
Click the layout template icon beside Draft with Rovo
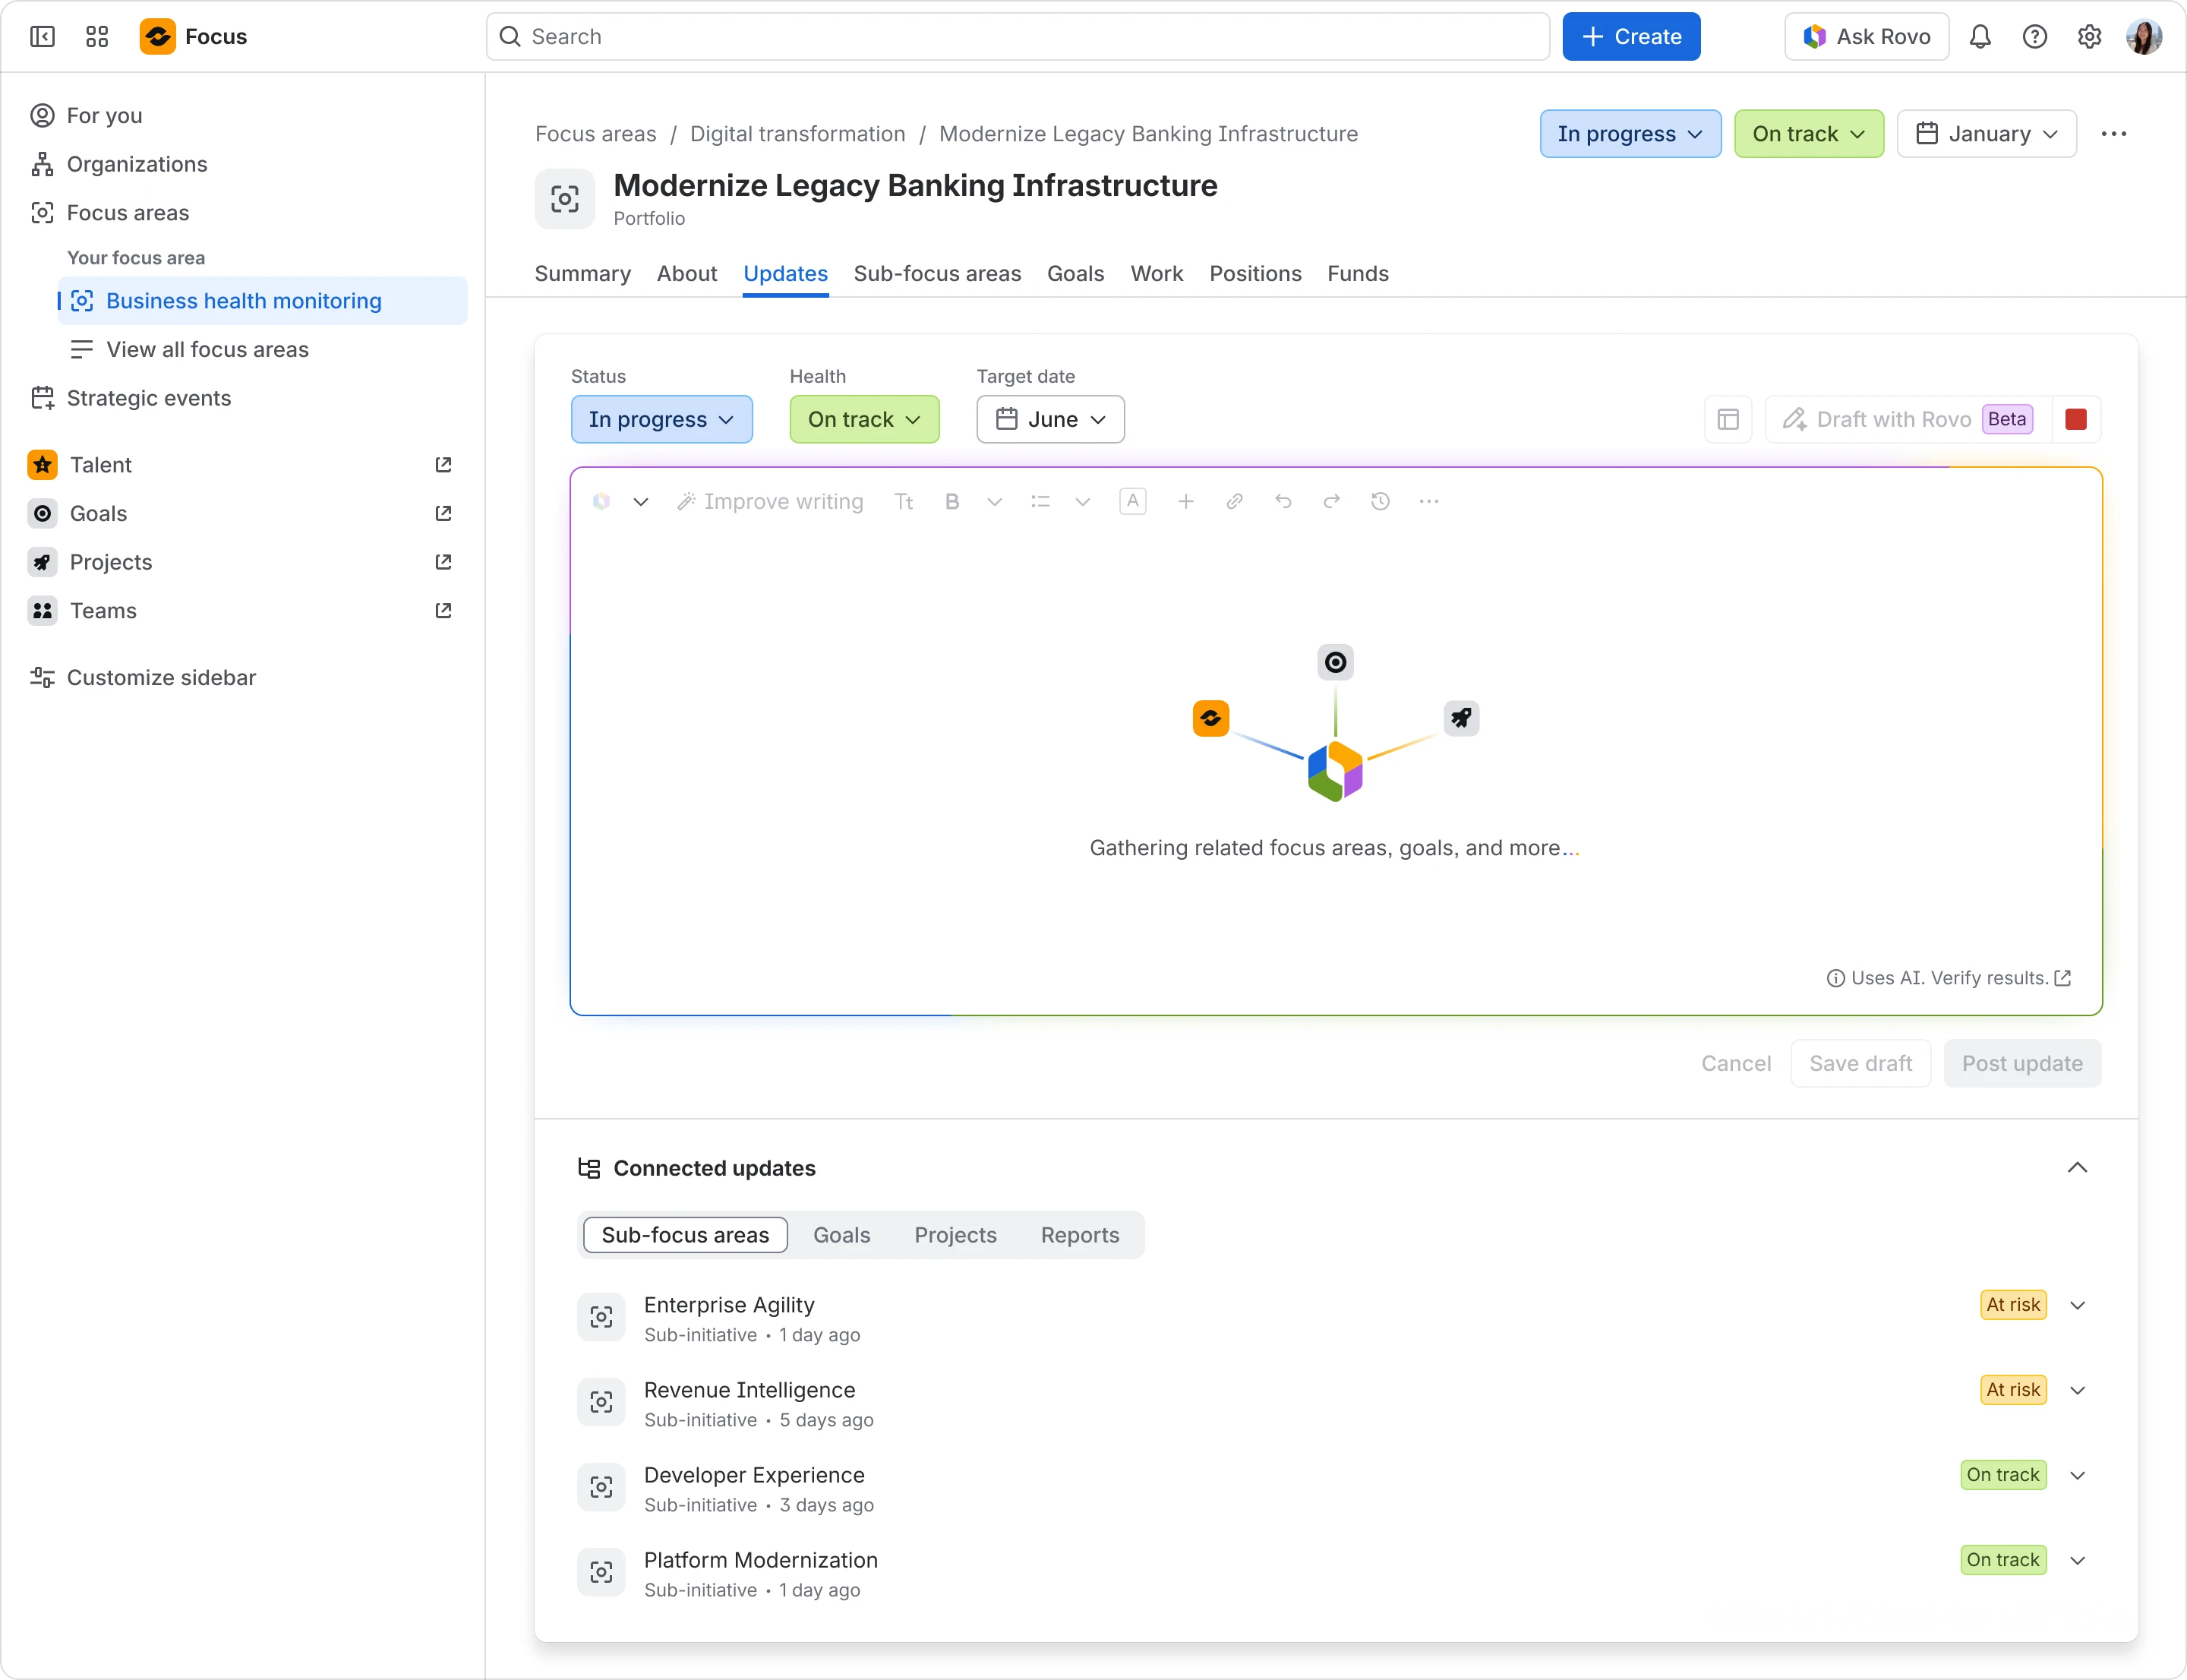(x=1728, y=420)
